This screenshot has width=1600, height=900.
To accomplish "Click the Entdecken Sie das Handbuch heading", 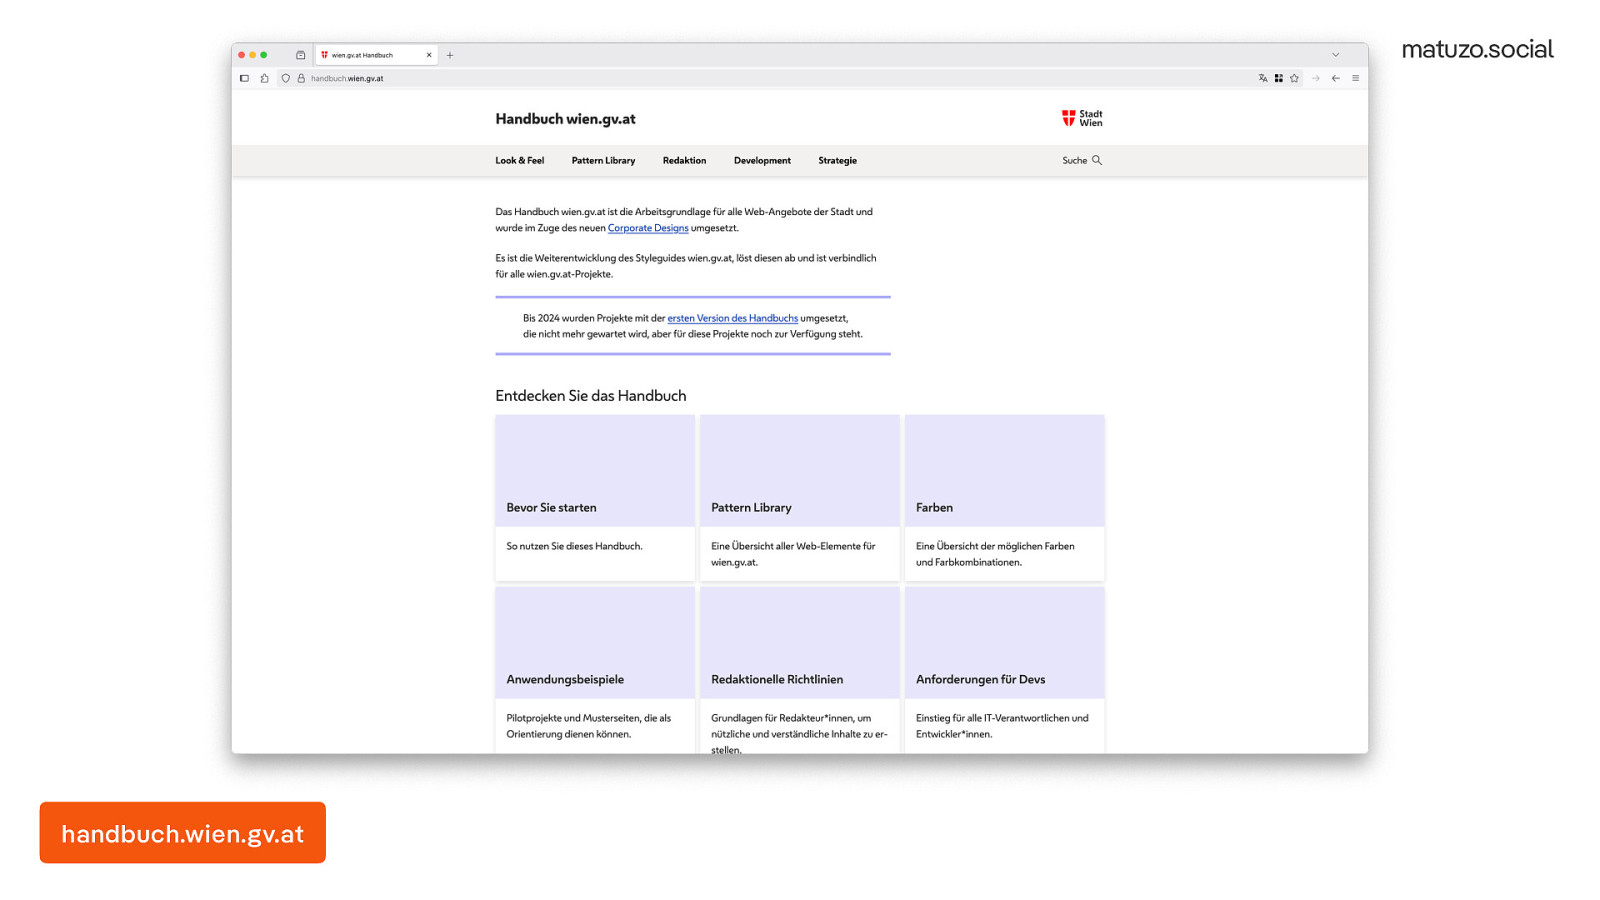I will point(591,396).
